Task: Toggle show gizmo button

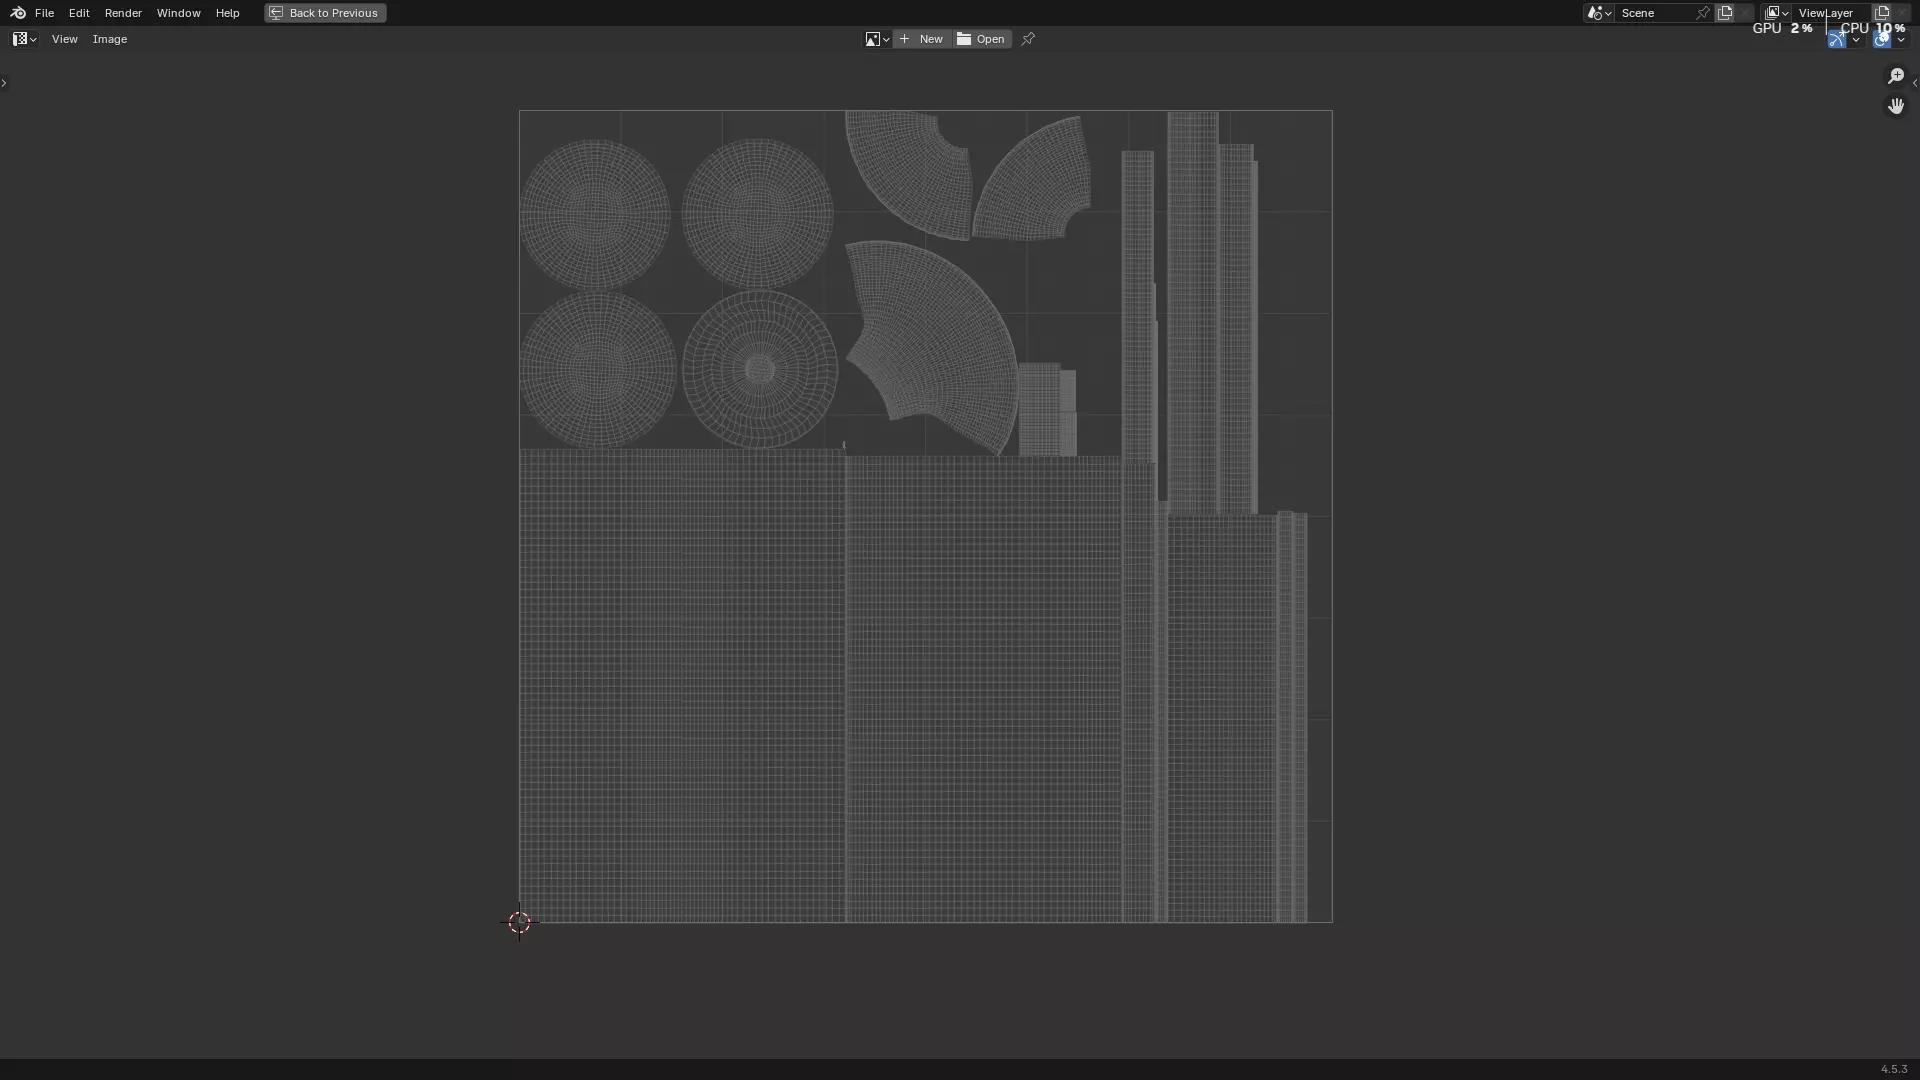Action: click(x=1837, y=40)
